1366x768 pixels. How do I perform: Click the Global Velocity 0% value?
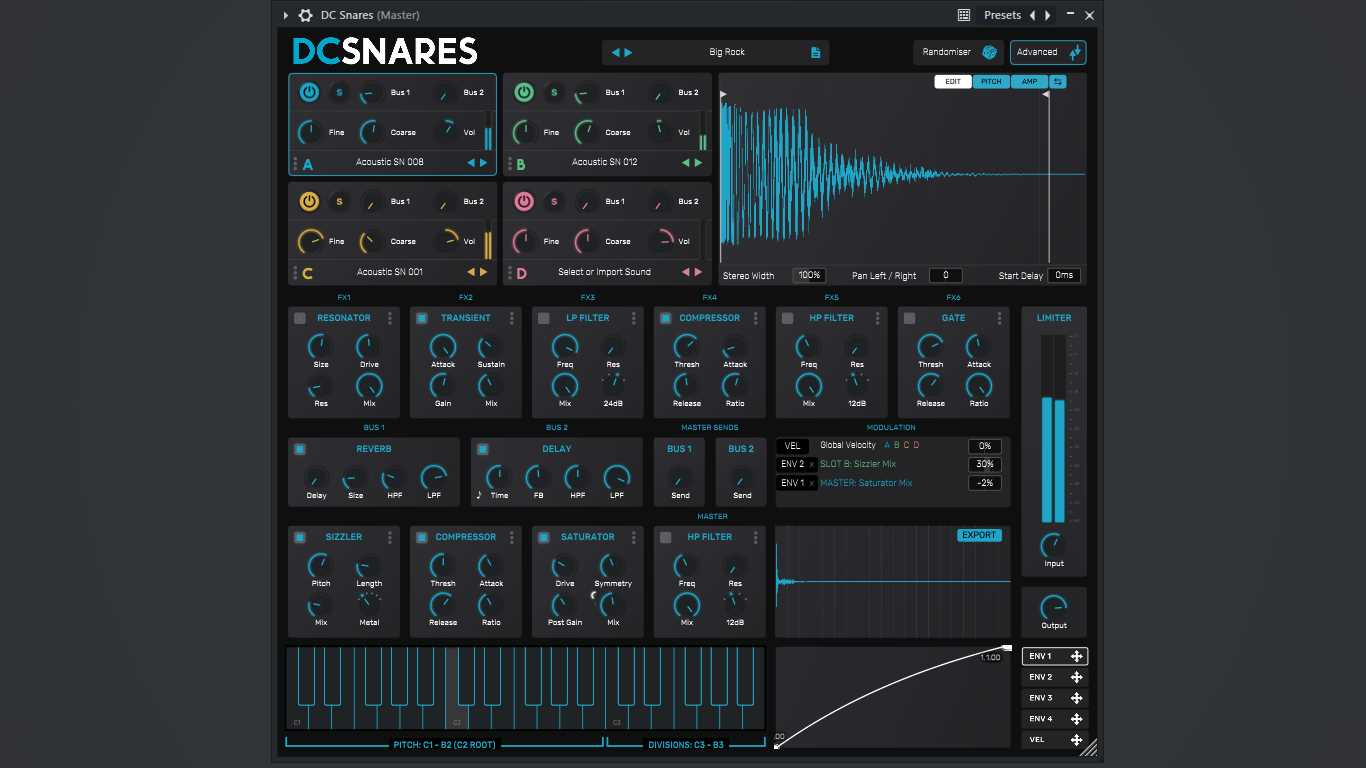pyautogui.click(x=985, y=446)
